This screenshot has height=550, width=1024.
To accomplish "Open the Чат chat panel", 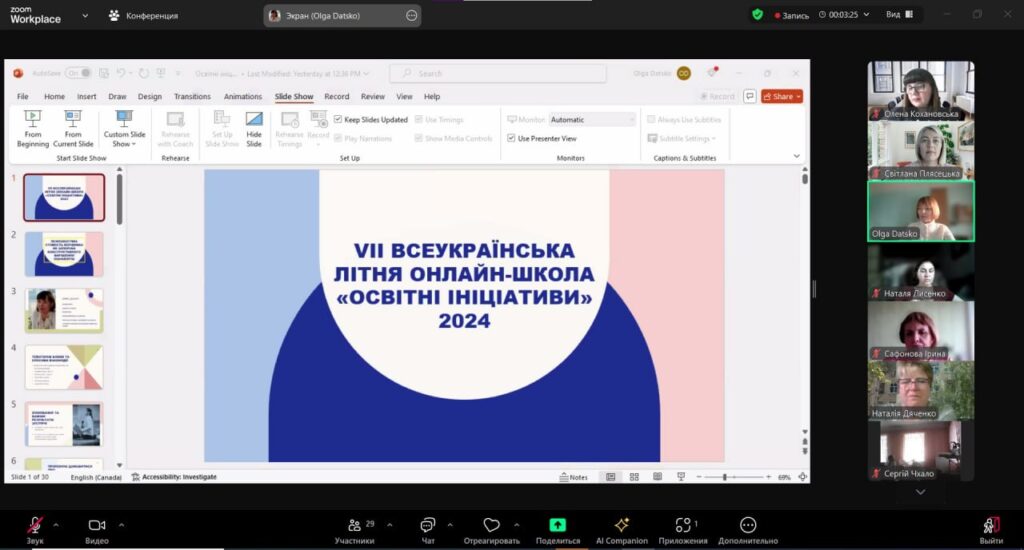I will pos(428,530).
